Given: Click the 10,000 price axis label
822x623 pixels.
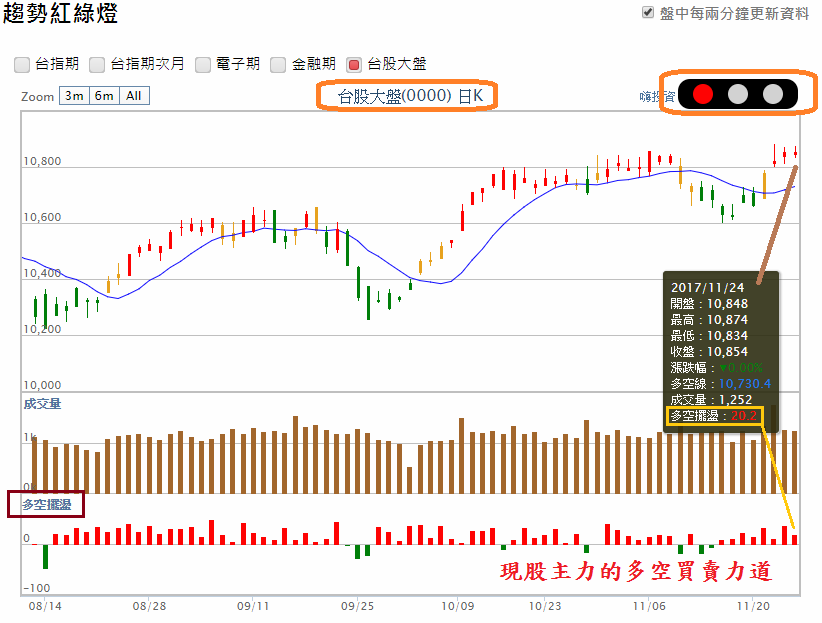Looking at the screenshot, I should [x=42, y=385].
